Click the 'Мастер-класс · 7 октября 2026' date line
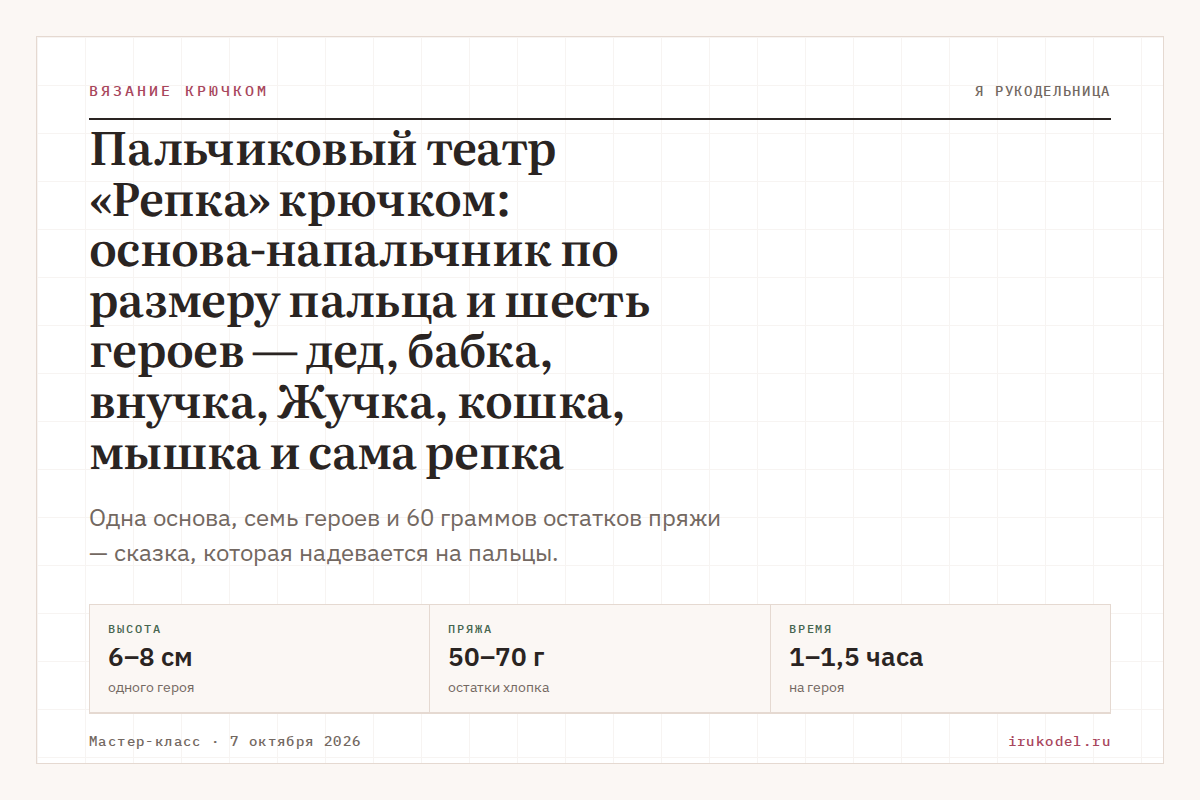1200x800 pixels. pyautogui.click(x=225, y=742)
